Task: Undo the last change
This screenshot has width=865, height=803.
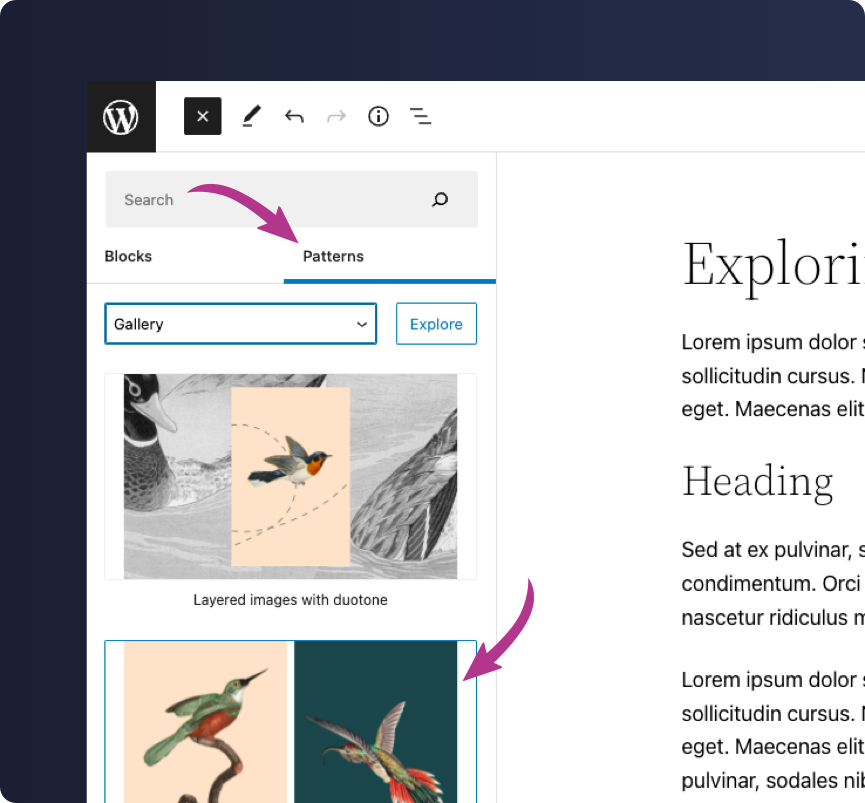Action: click(294, 116)
